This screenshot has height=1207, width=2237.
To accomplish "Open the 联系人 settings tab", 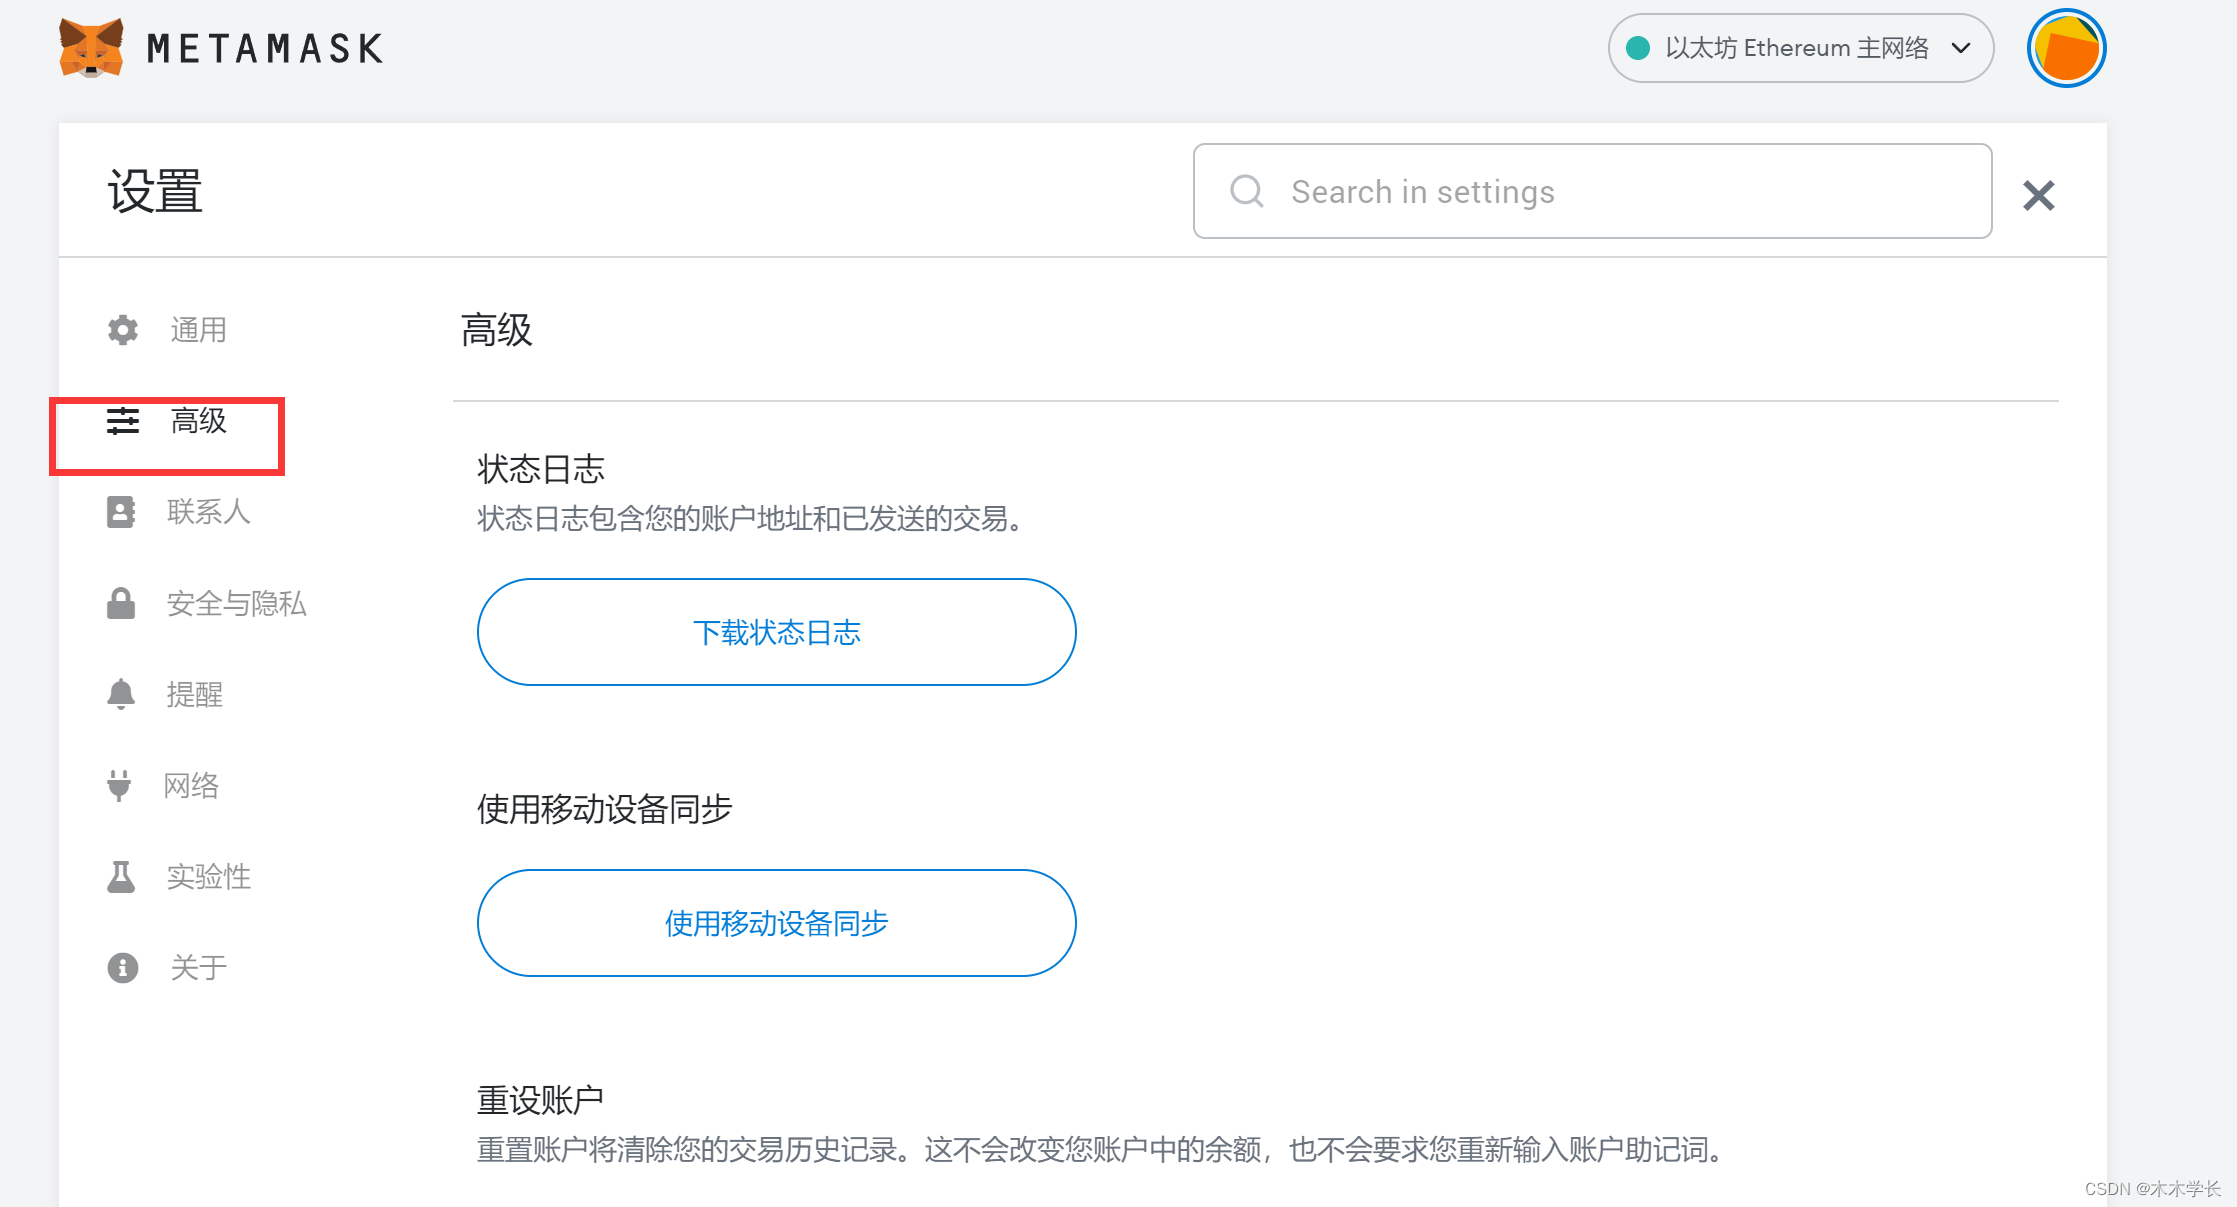I will coord(208,512).
